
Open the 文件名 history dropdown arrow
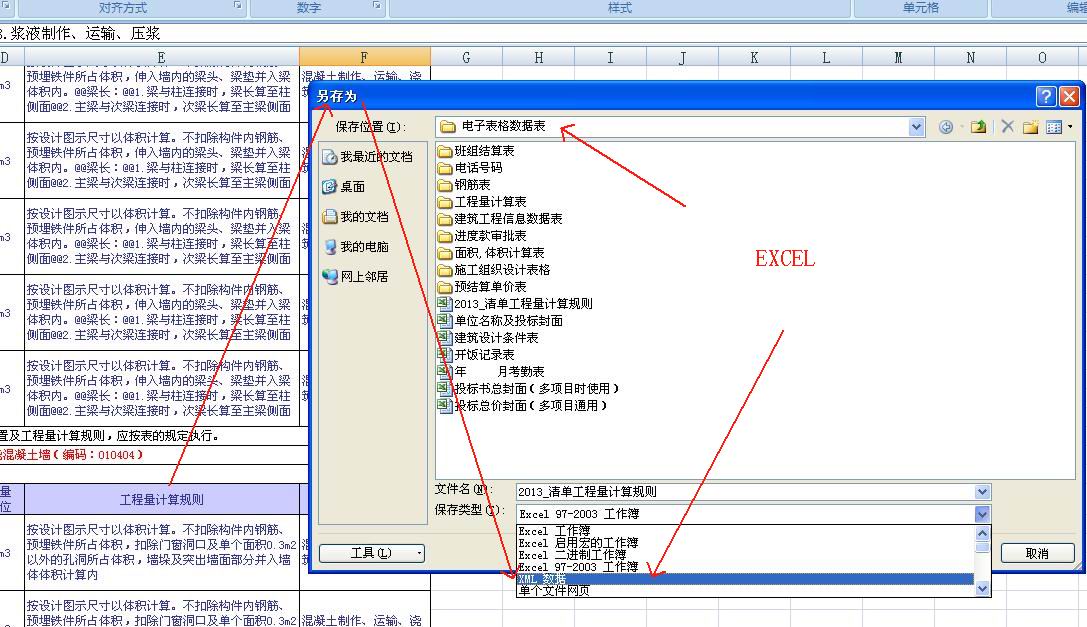click(982, 492)
